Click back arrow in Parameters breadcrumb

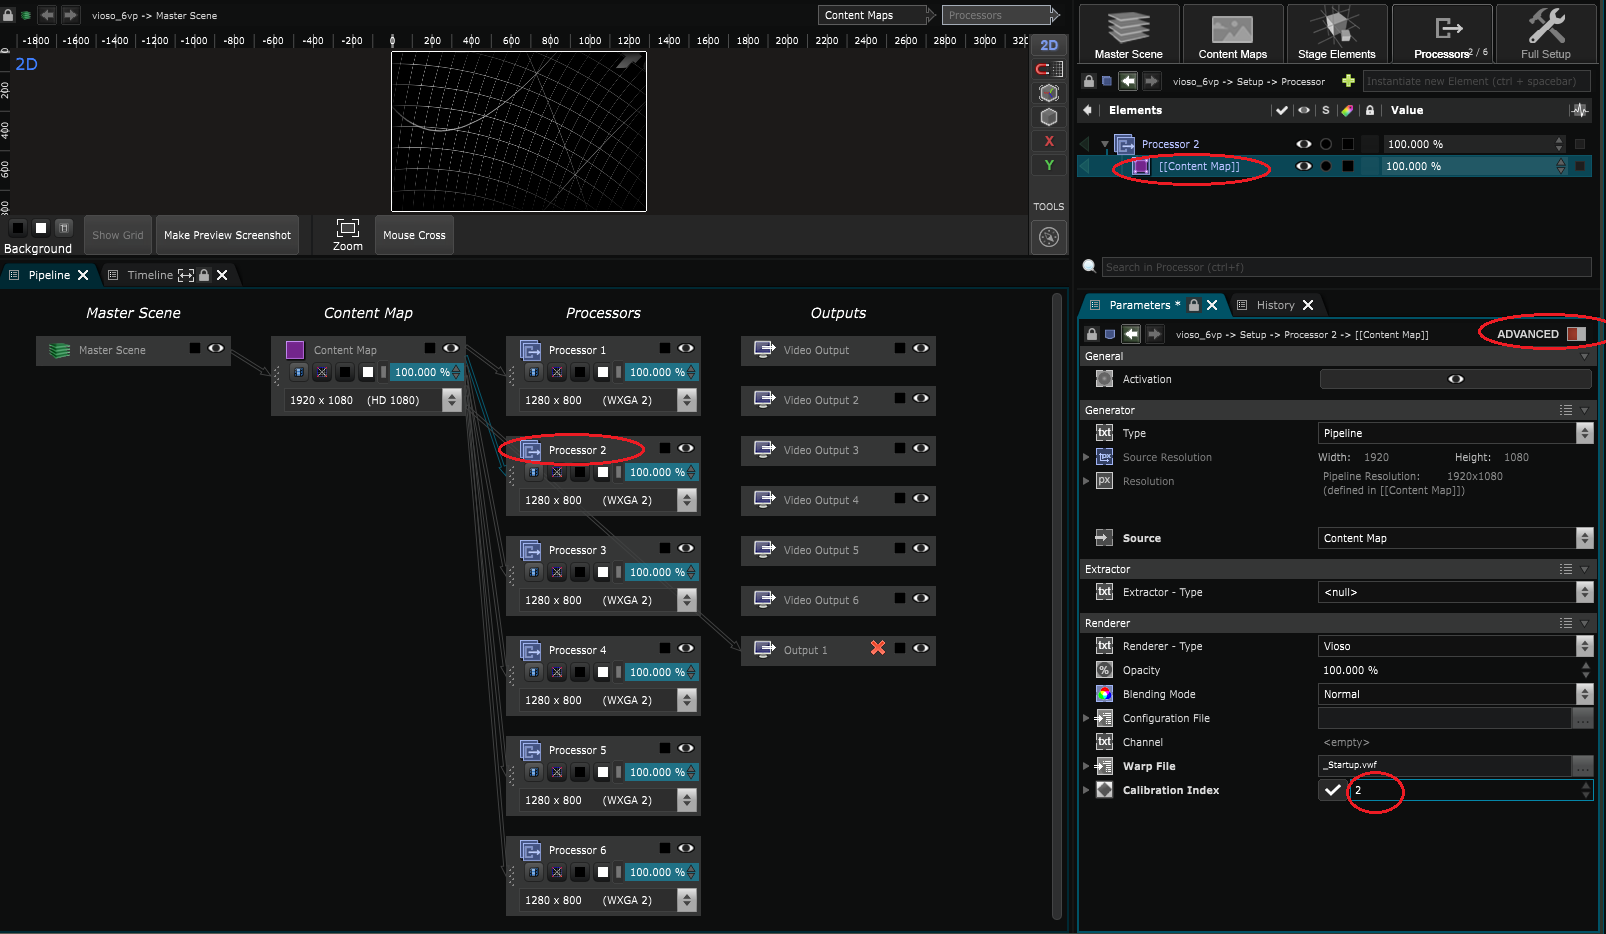[x=1131, y=334]
